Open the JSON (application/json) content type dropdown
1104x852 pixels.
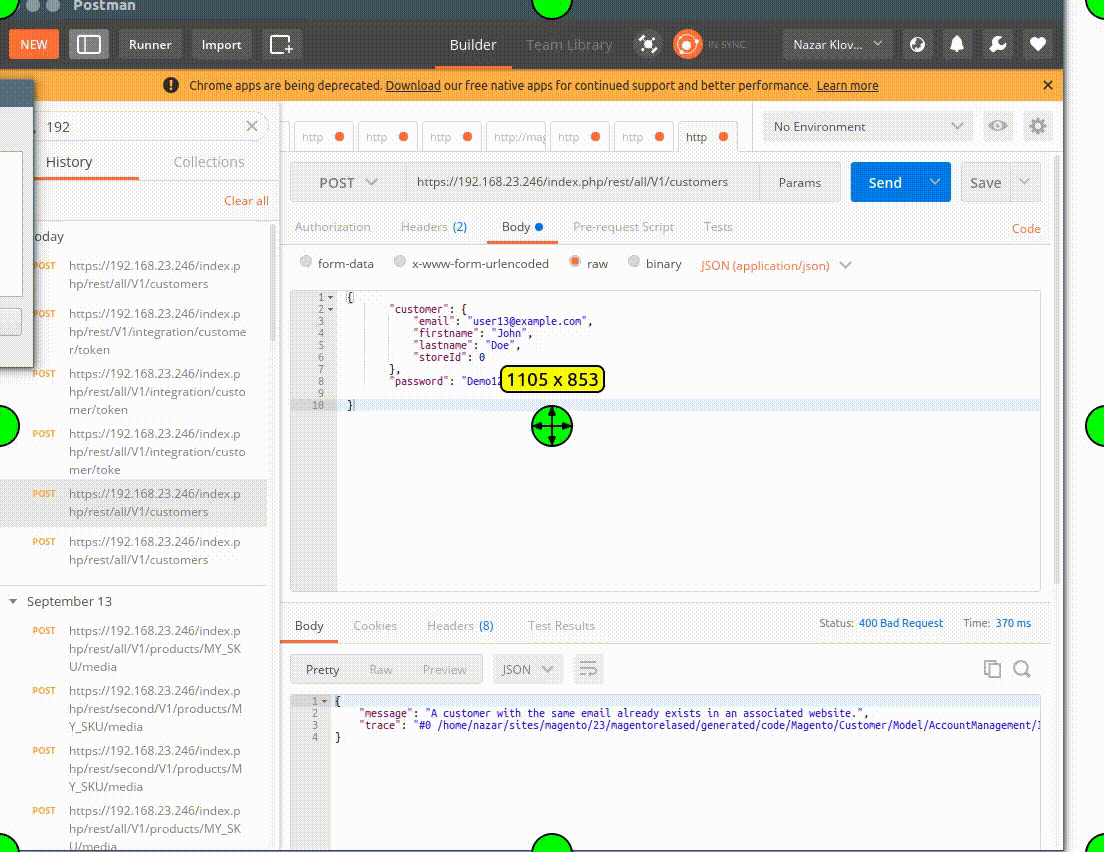coord(776,264)
